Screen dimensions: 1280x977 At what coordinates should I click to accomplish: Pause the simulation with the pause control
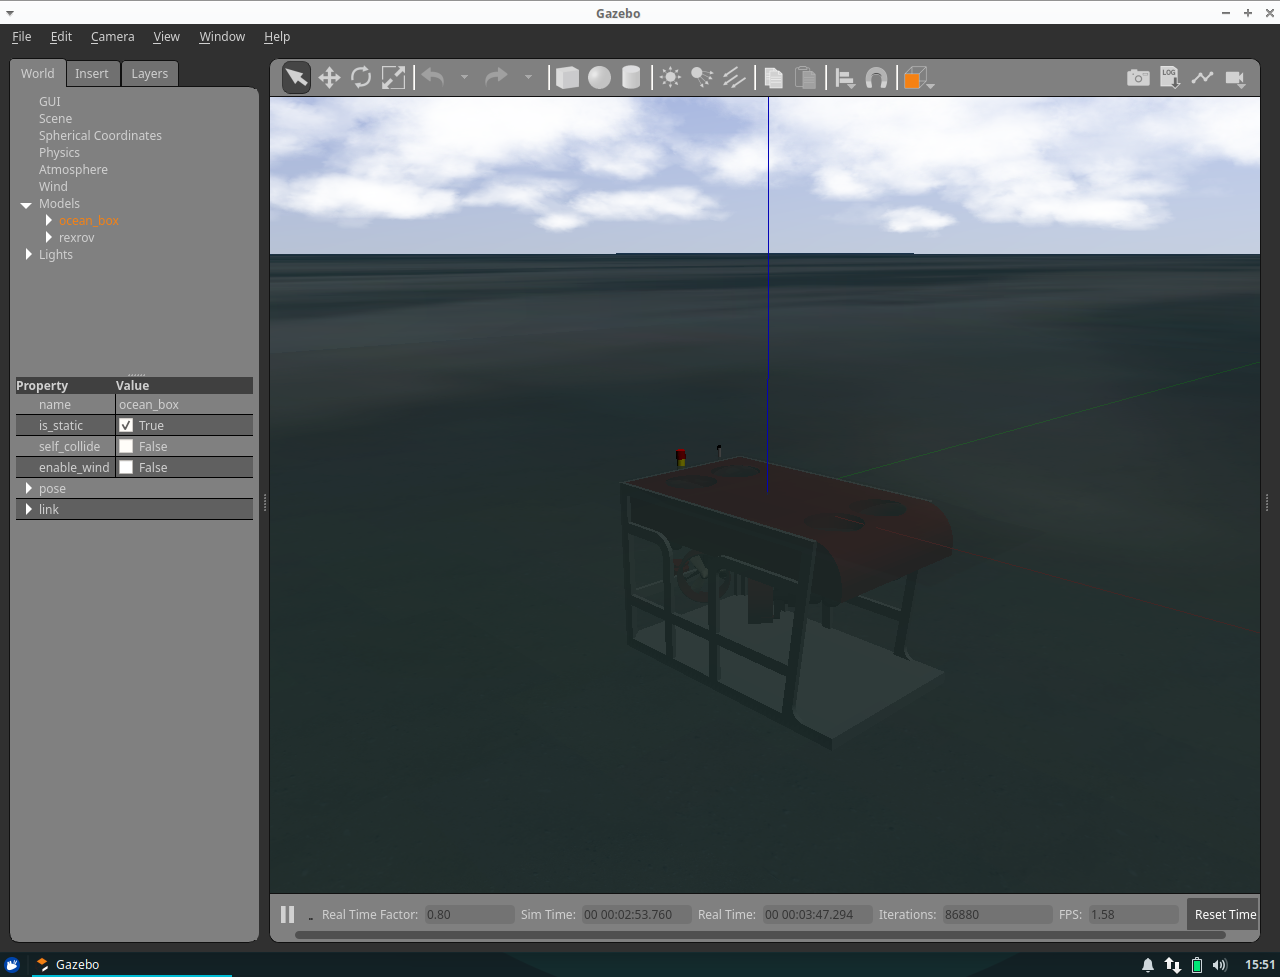point(287,913)
